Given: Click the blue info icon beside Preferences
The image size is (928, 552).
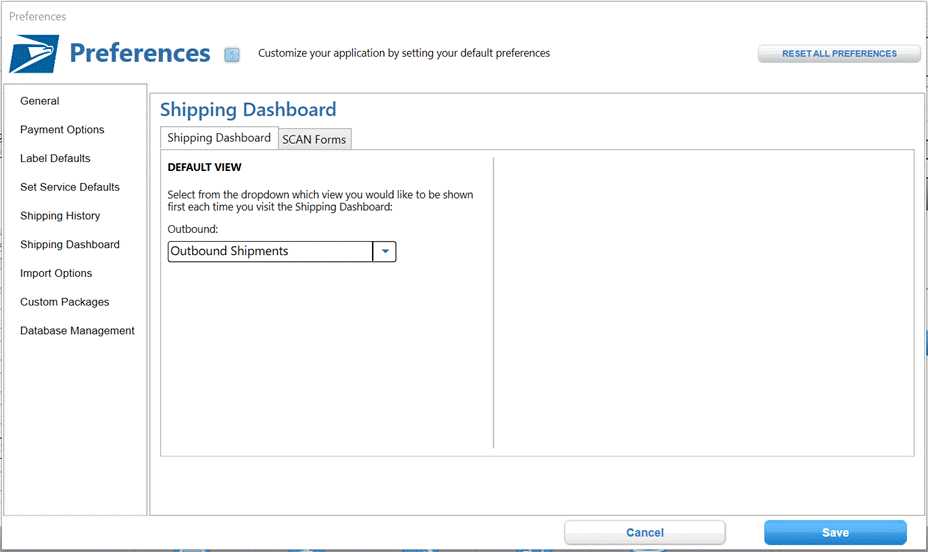Looking at the screenshot, I should [x=232, y=55].
